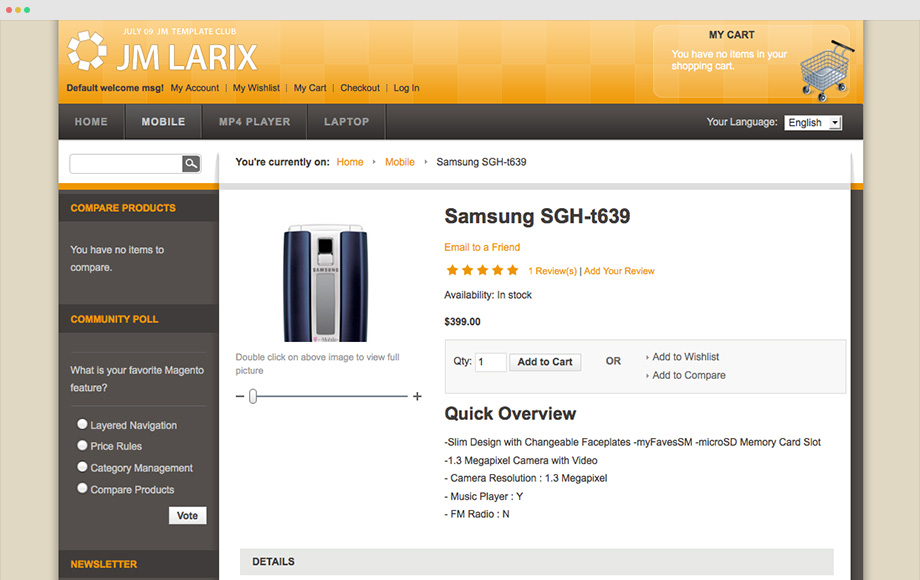Click the JM Larix logo
The width and height of the screenshot is (920, 580).
pos(163,52)
